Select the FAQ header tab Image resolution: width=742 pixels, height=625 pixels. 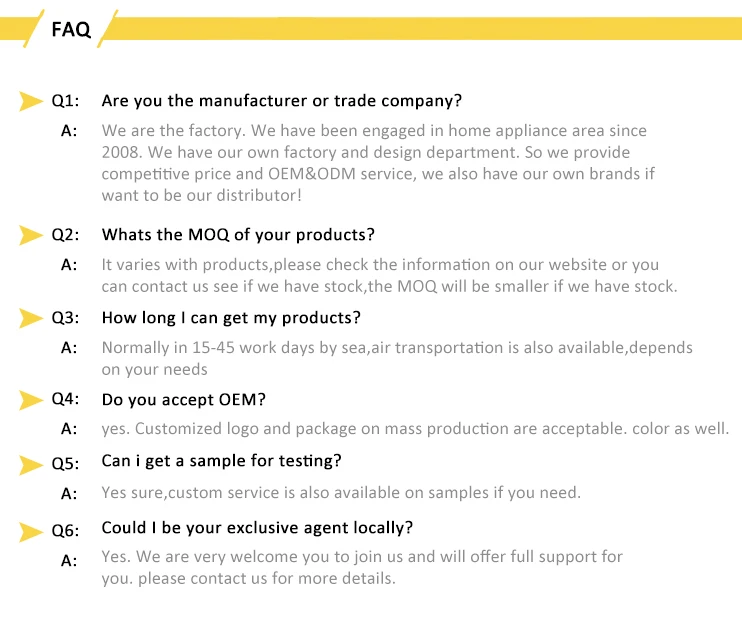click(x=71, y=29)
